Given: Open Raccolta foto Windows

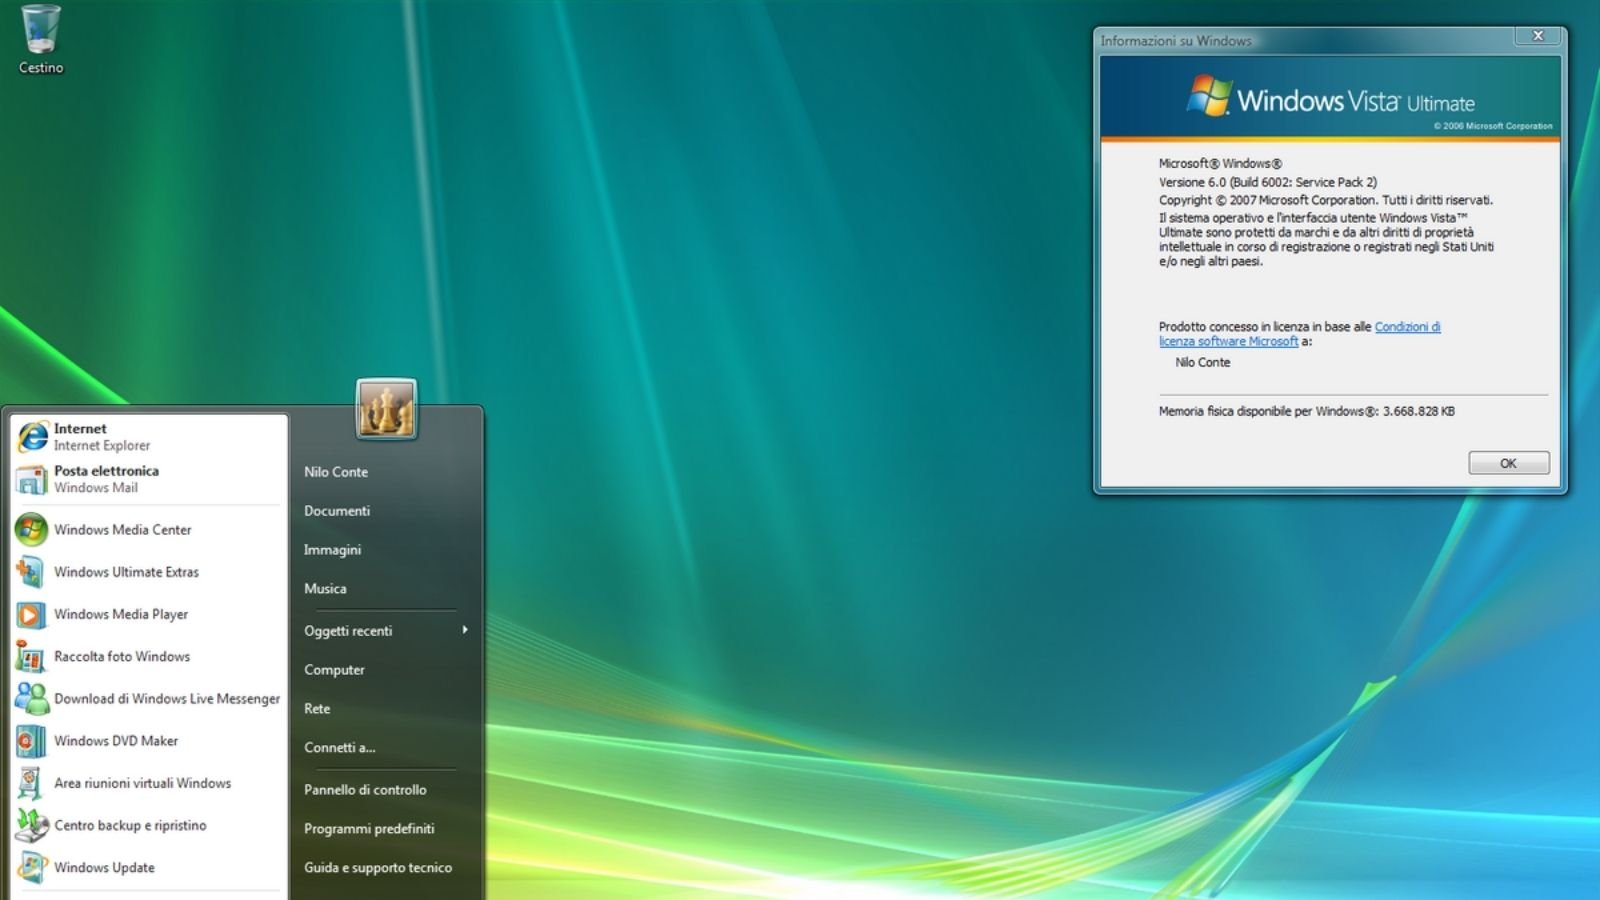Looking at the screenshot, I should click(149, 656).
